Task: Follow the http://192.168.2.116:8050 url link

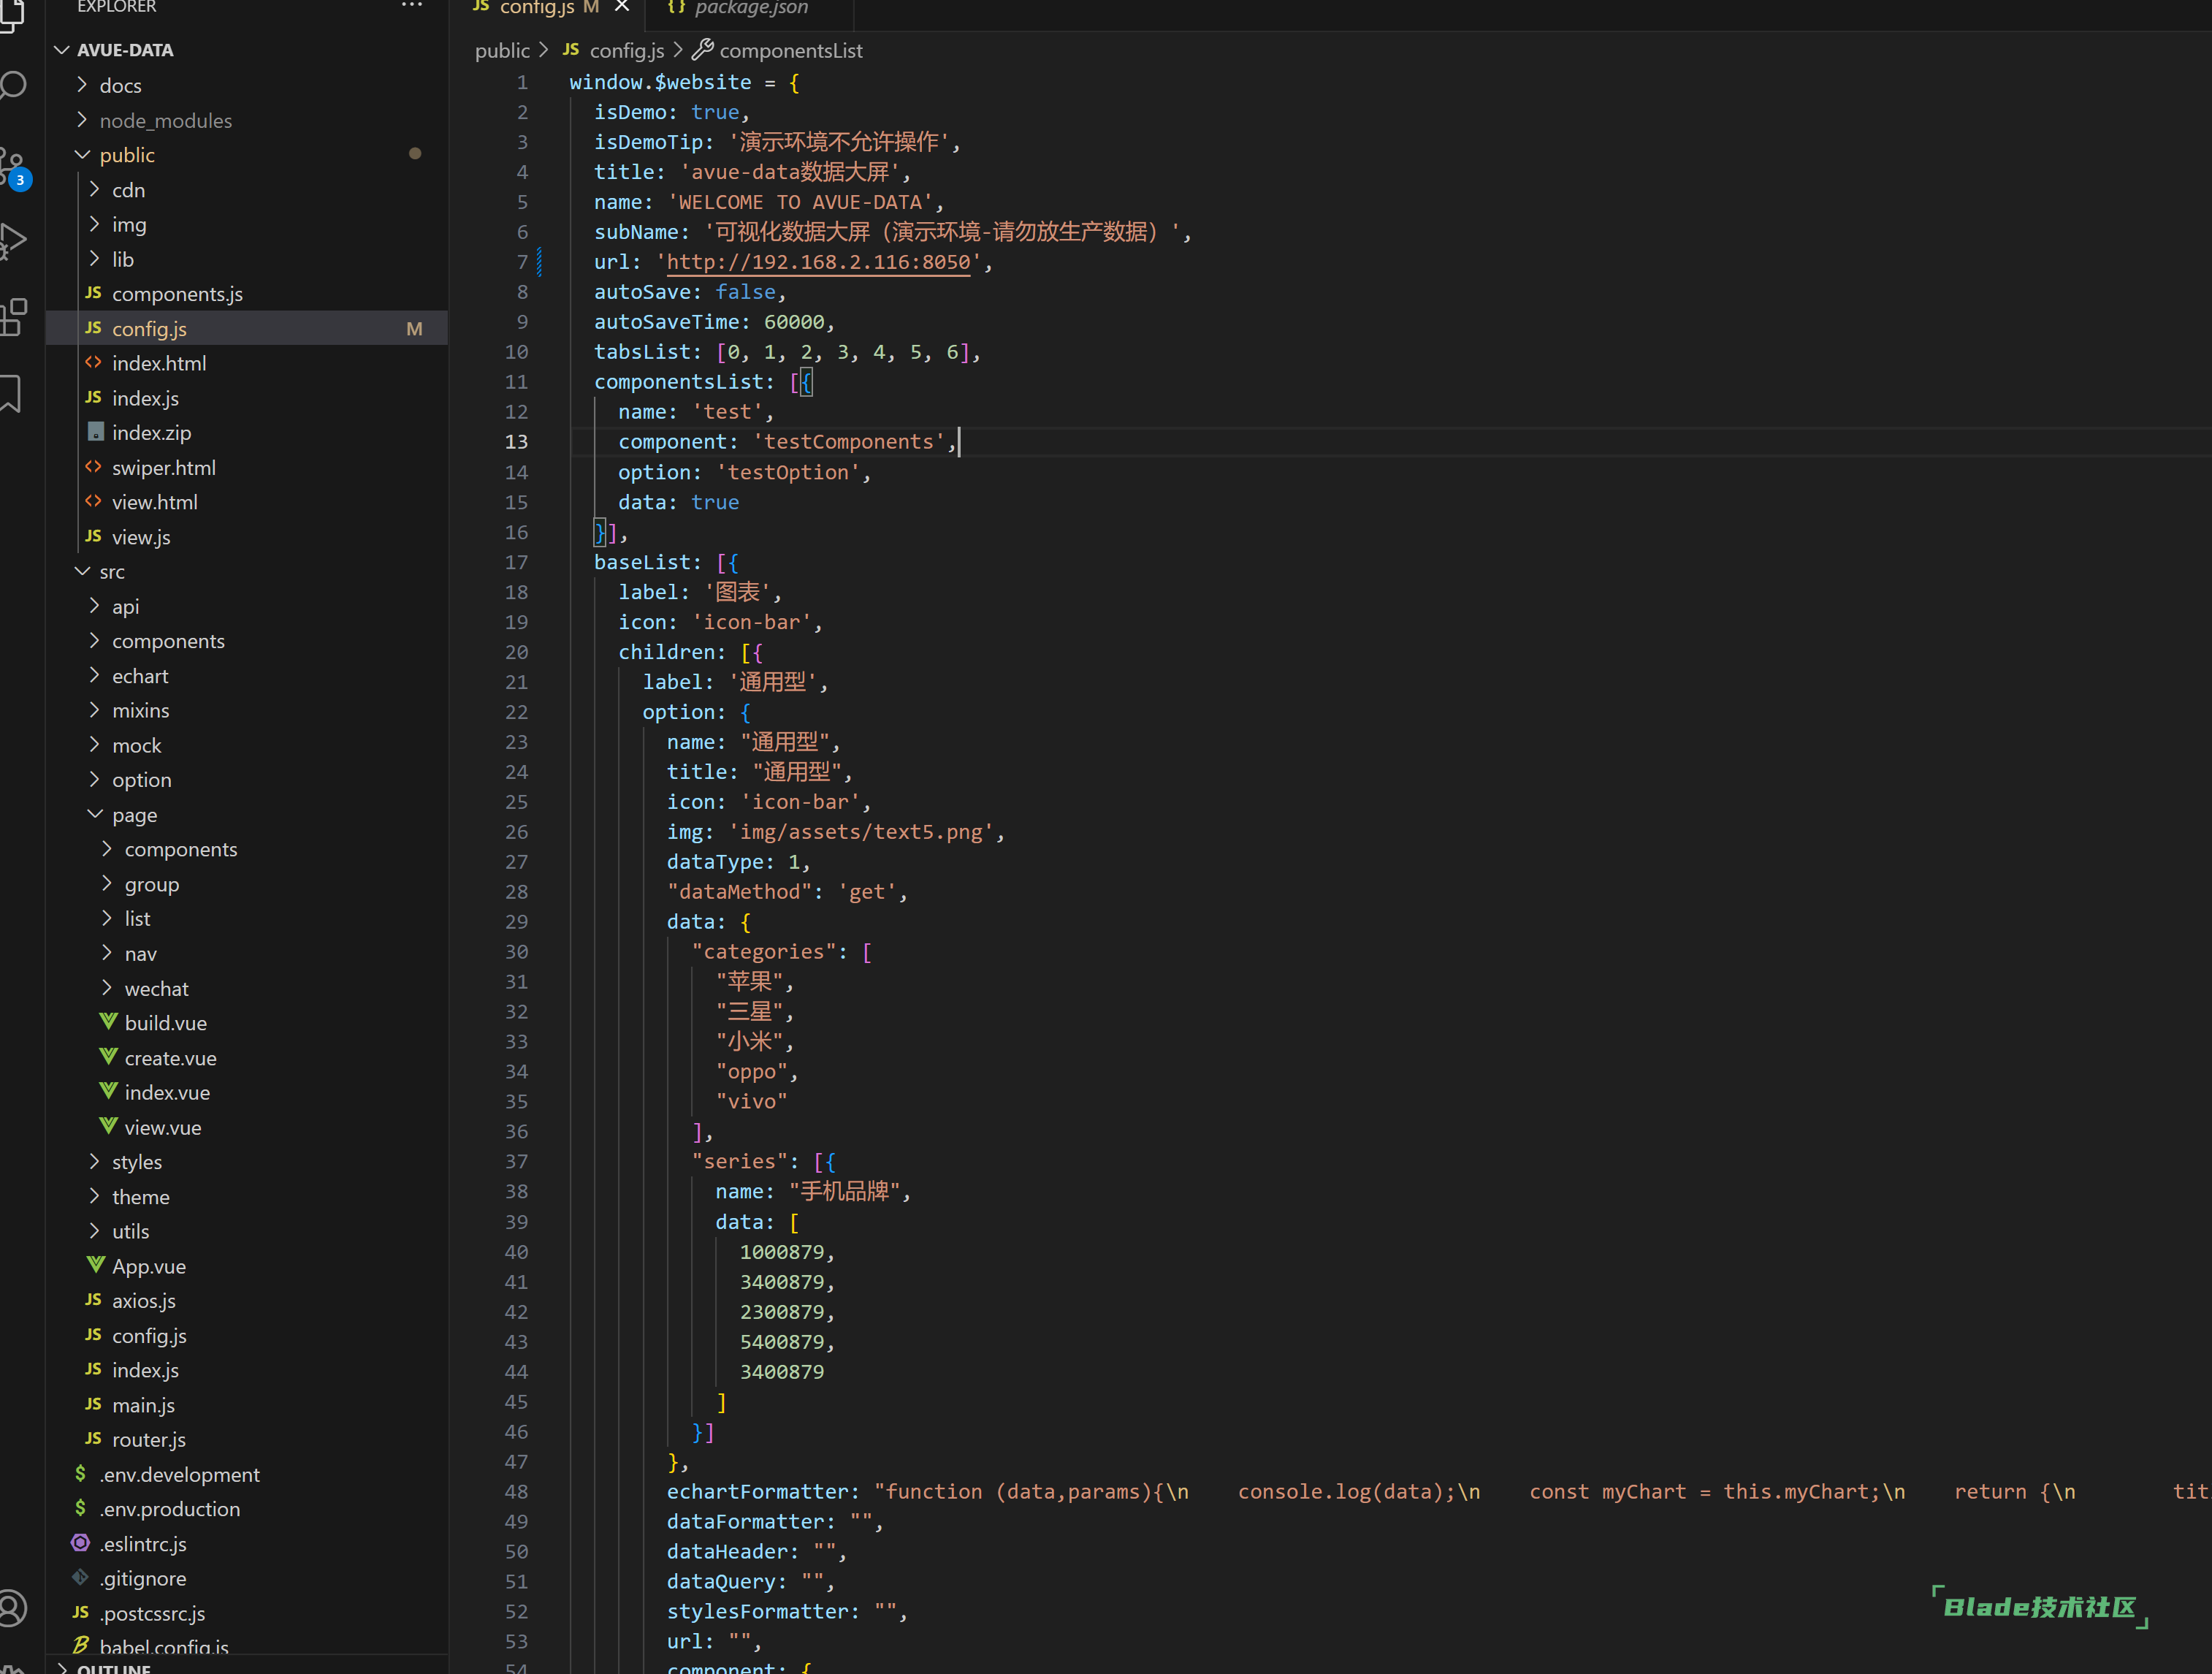Action: [x=818, y=262]
